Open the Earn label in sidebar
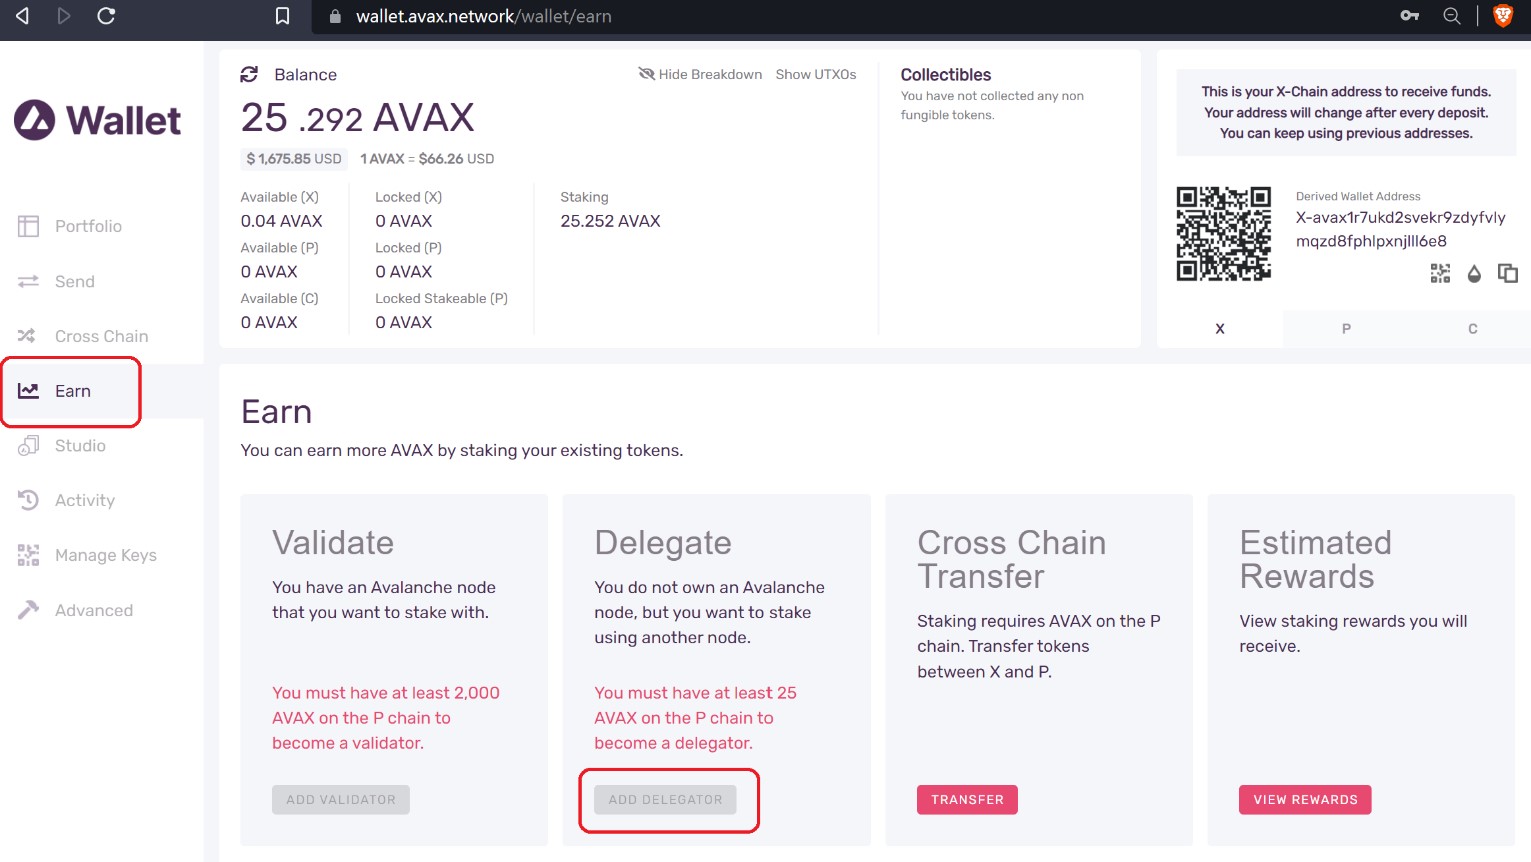Image resolution: width=1531 pixels, height=862 pixels. (73, 391)
